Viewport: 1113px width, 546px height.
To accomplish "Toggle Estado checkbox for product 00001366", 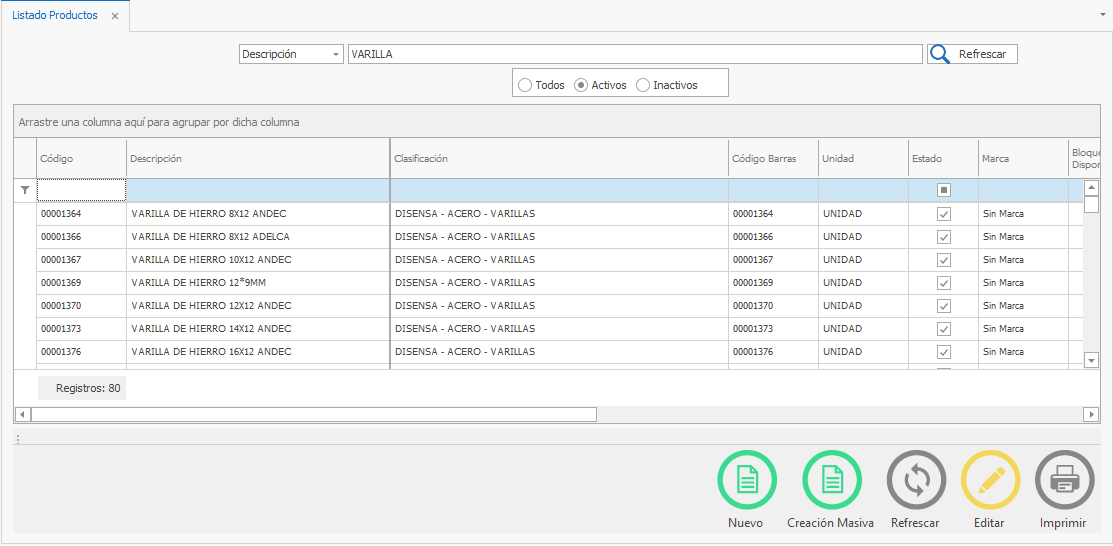I will click(943, 236).
